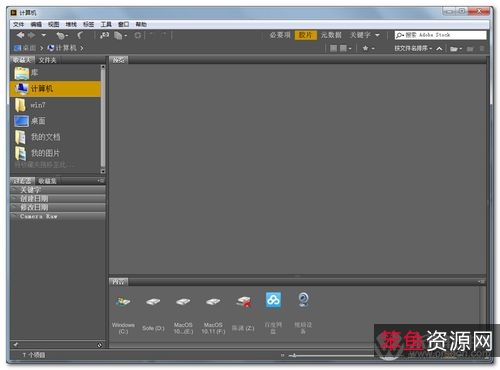Switch to the 关键字 workspace

tap(360, 35)
